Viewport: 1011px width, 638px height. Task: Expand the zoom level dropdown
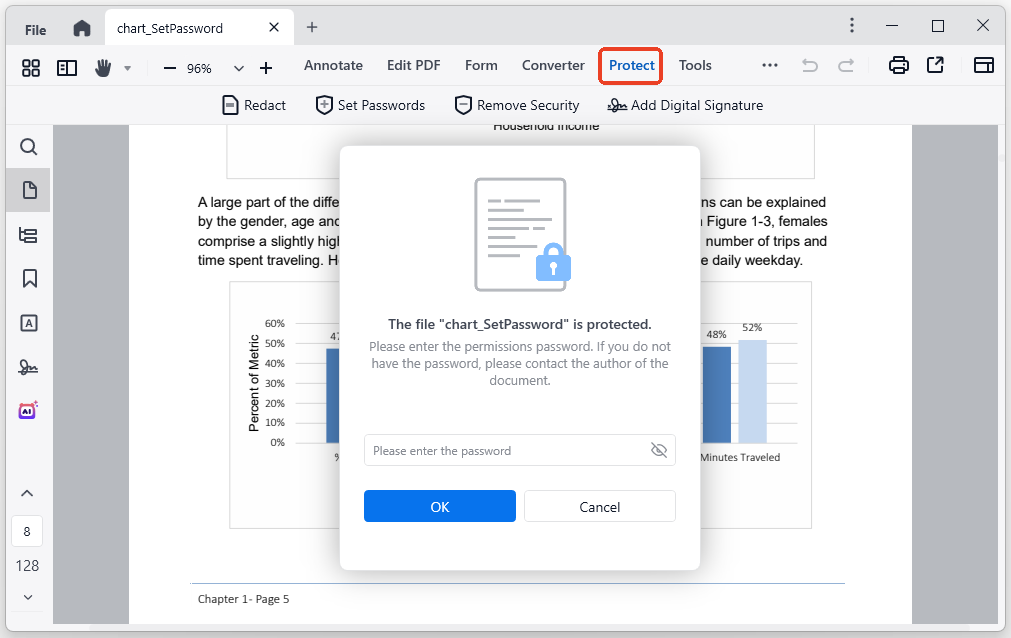[238, 68]
